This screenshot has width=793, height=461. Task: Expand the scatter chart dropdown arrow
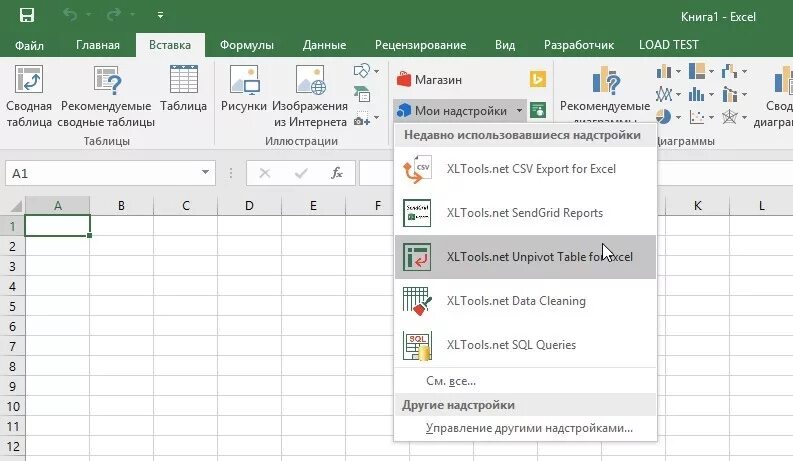click(x=712, y=117)
